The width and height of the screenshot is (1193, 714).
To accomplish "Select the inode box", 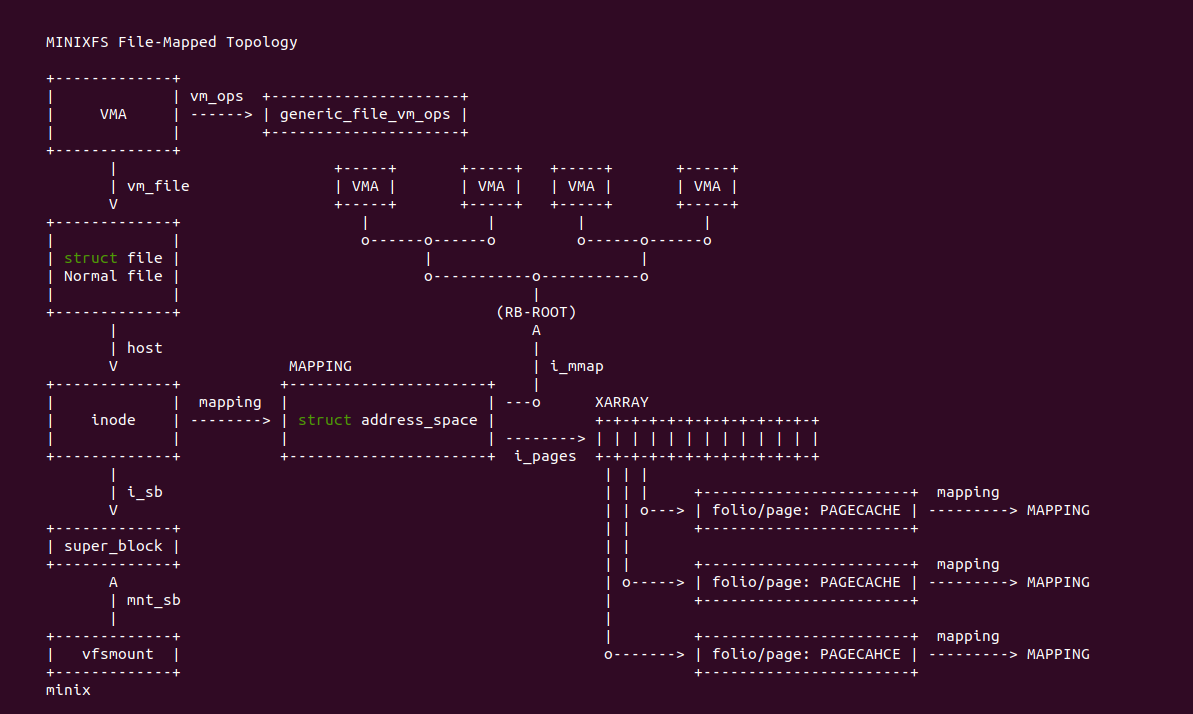I will pos(113,420).
